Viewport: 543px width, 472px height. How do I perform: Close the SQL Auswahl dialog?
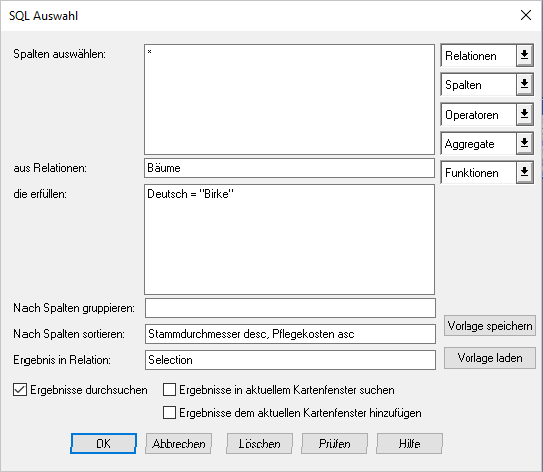tap(526, 15)
